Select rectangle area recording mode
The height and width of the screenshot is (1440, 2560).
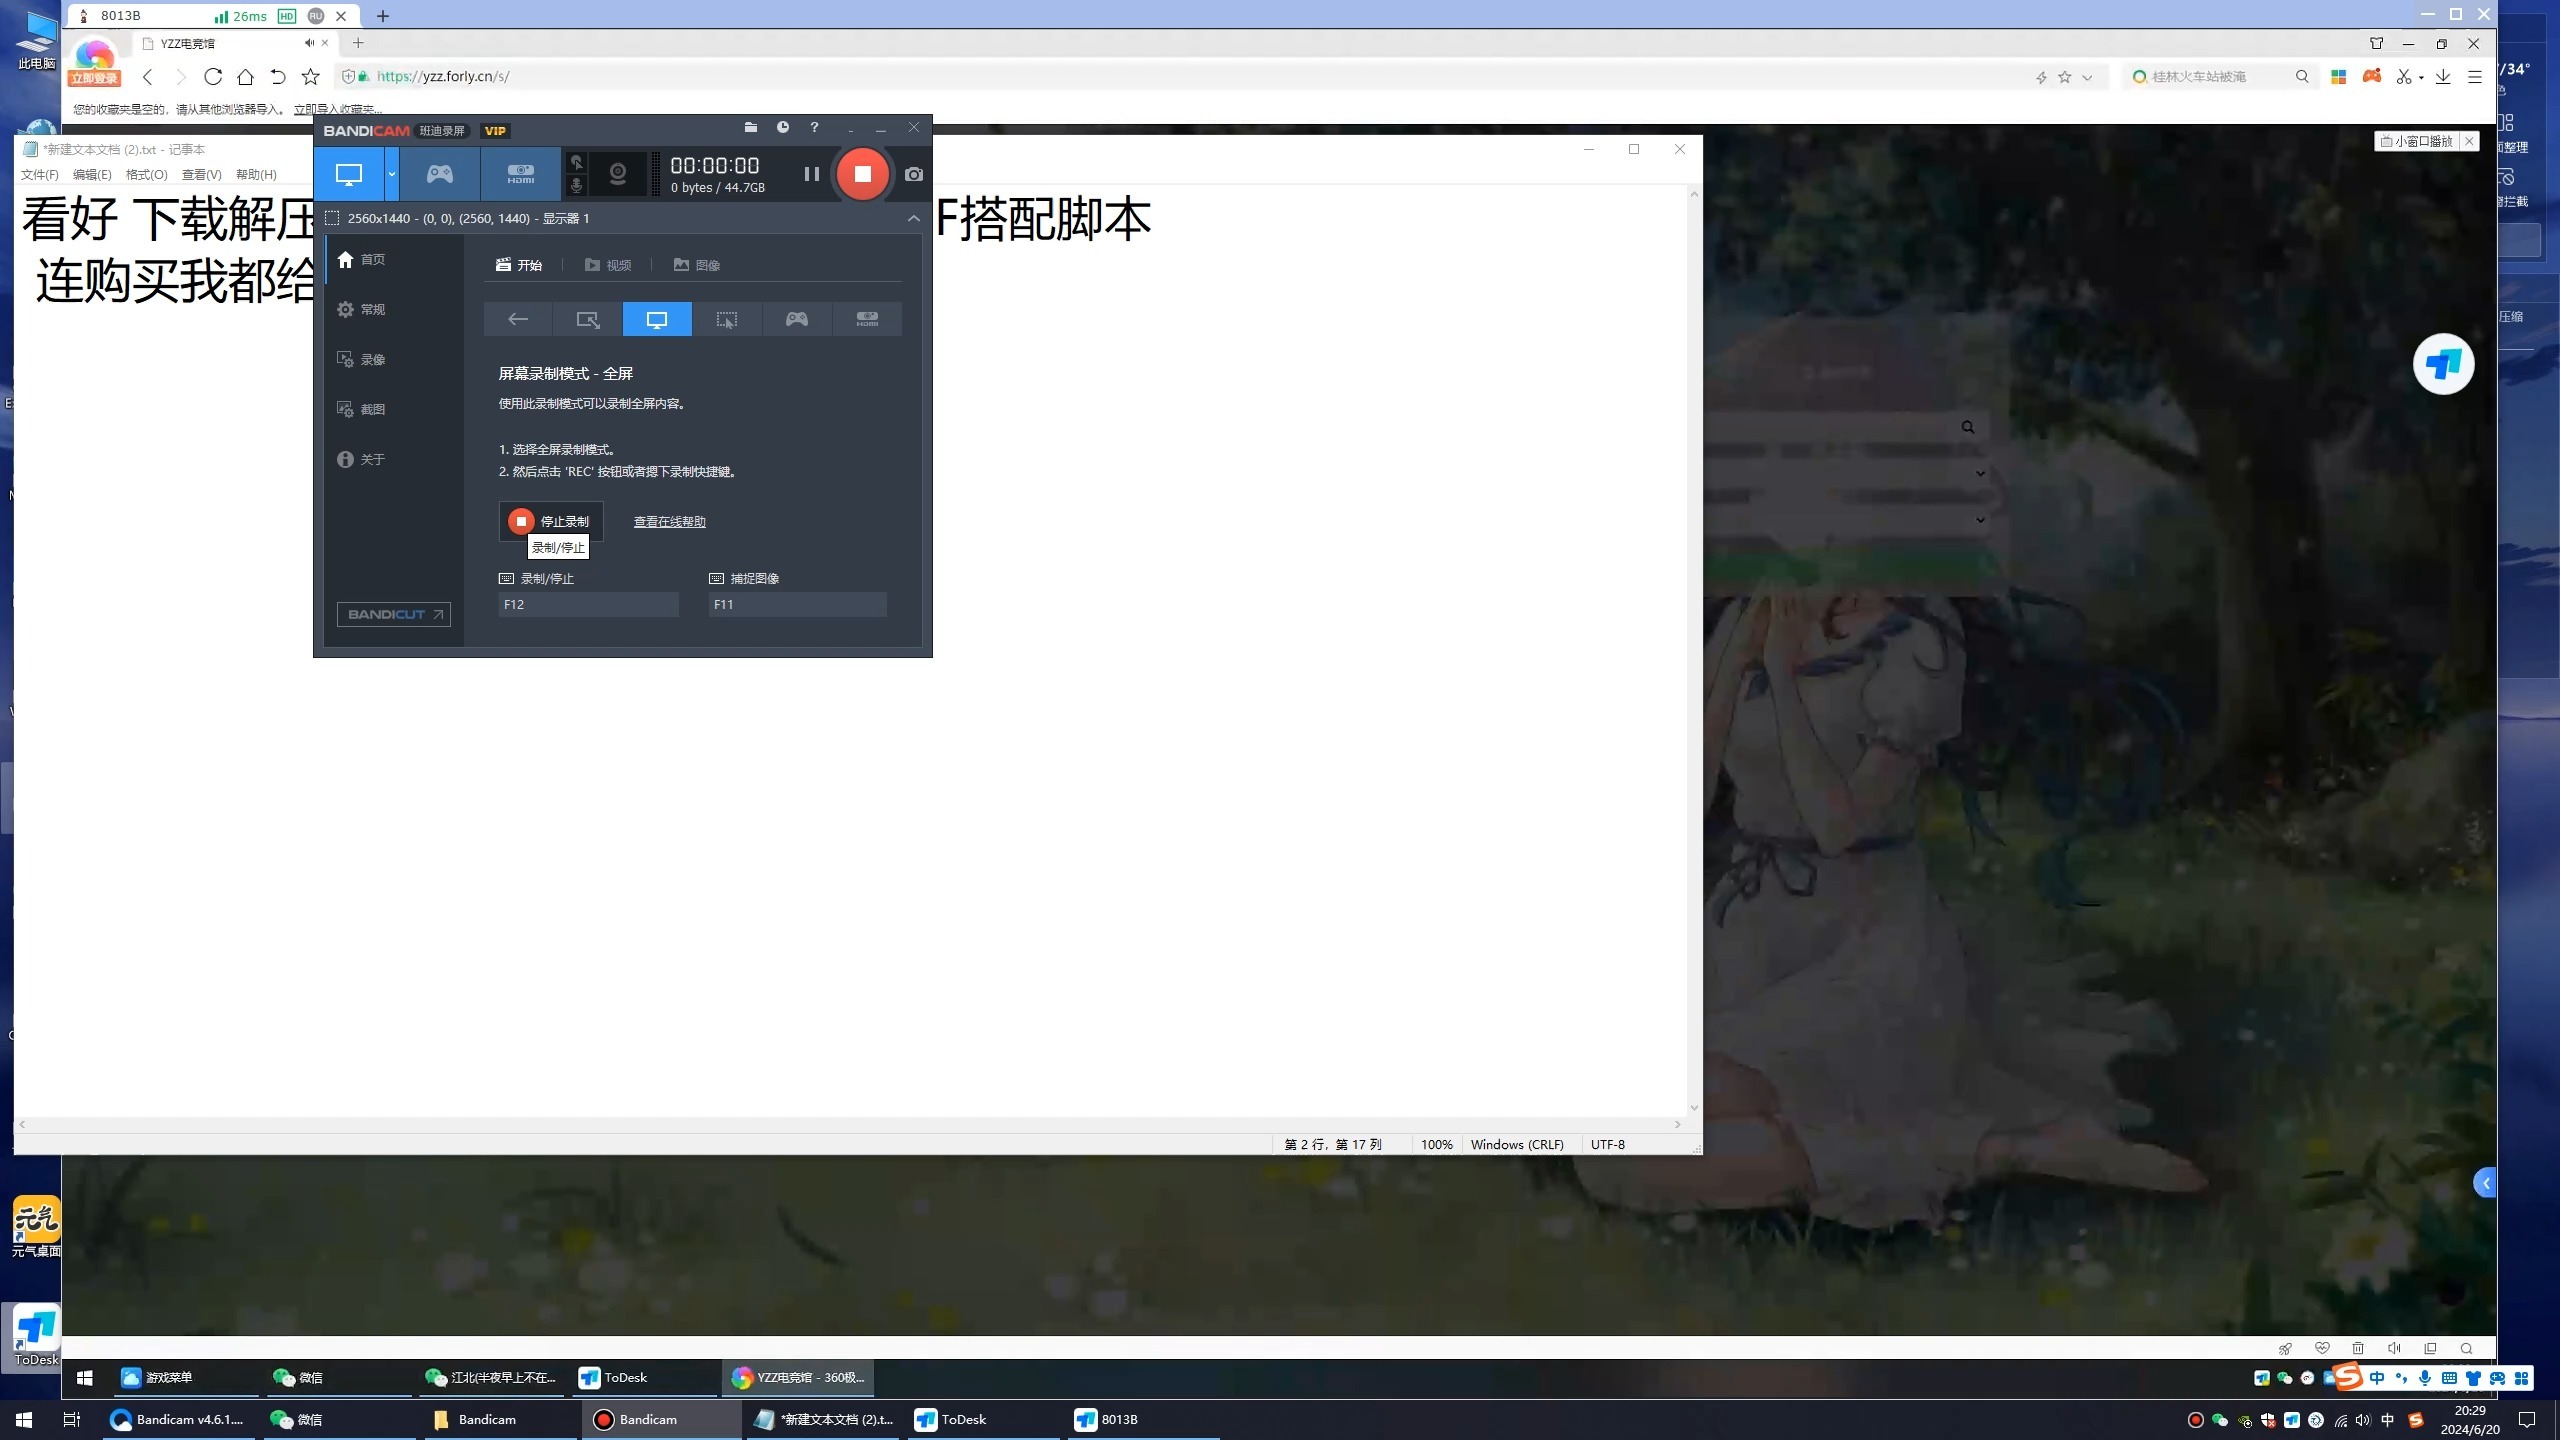tap(588, 319)
